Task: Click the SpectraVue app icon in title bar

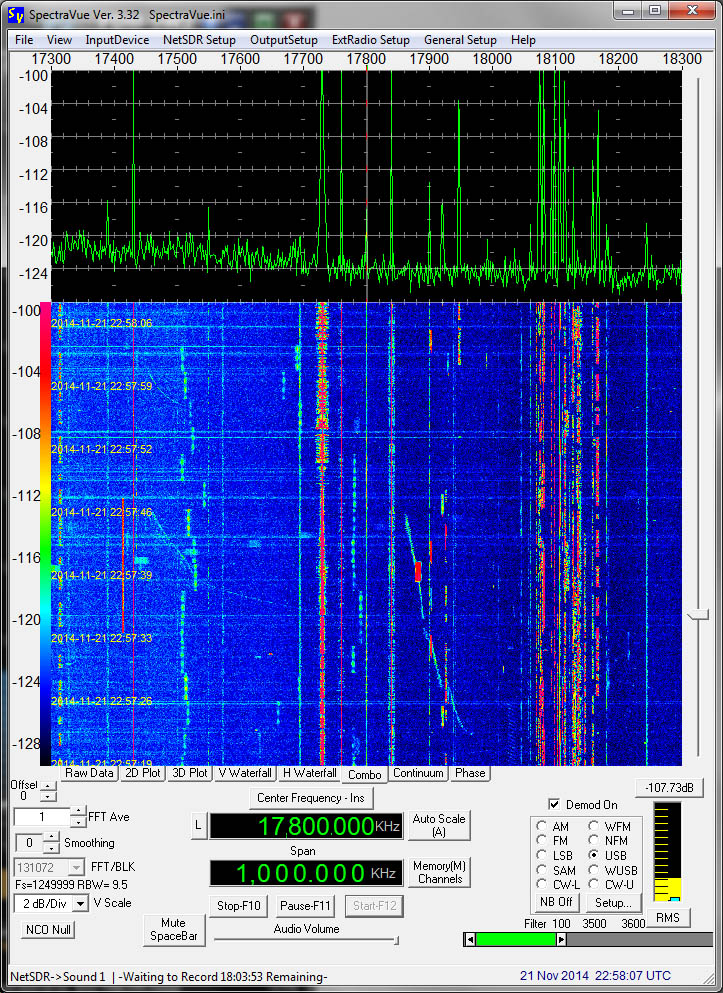Action: [16, 15]
